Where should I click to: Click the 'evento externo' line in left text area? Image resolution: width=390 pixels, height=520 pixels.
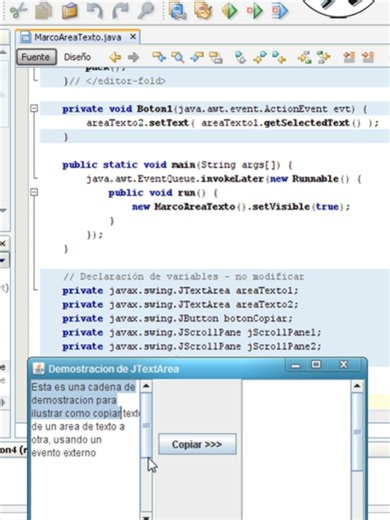point(64,453)
